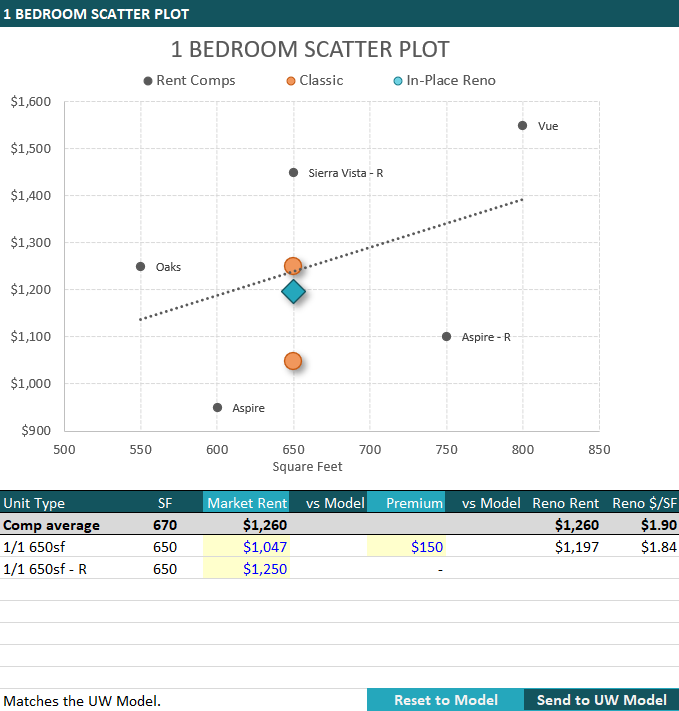Click the Sierra Vista - R data point
The image size is (679, 711).
[293, 173]
